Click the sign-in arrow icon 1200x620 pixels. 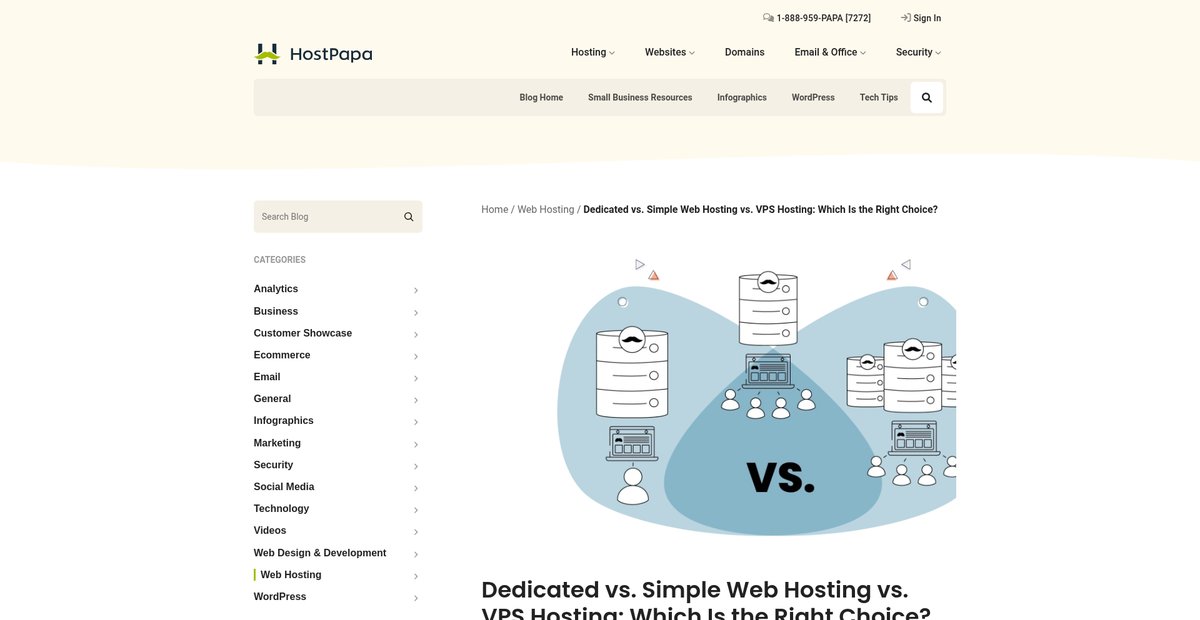905,18
